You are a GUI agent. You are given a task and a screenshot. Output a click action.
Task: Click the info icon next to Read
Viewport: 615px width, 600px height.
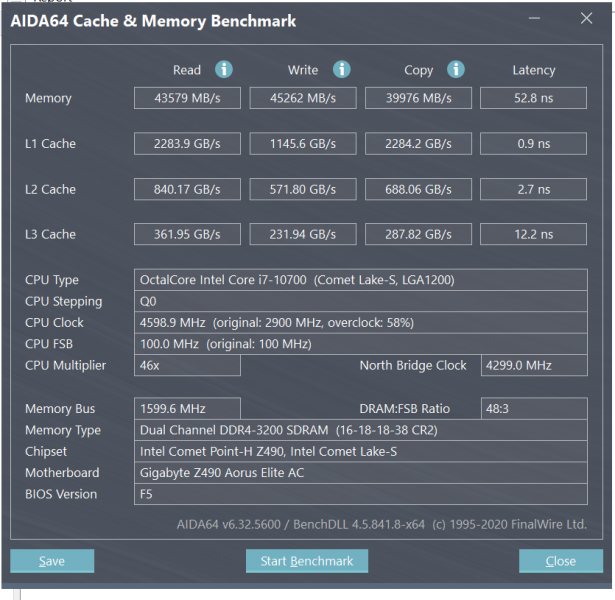coord(224,69)
